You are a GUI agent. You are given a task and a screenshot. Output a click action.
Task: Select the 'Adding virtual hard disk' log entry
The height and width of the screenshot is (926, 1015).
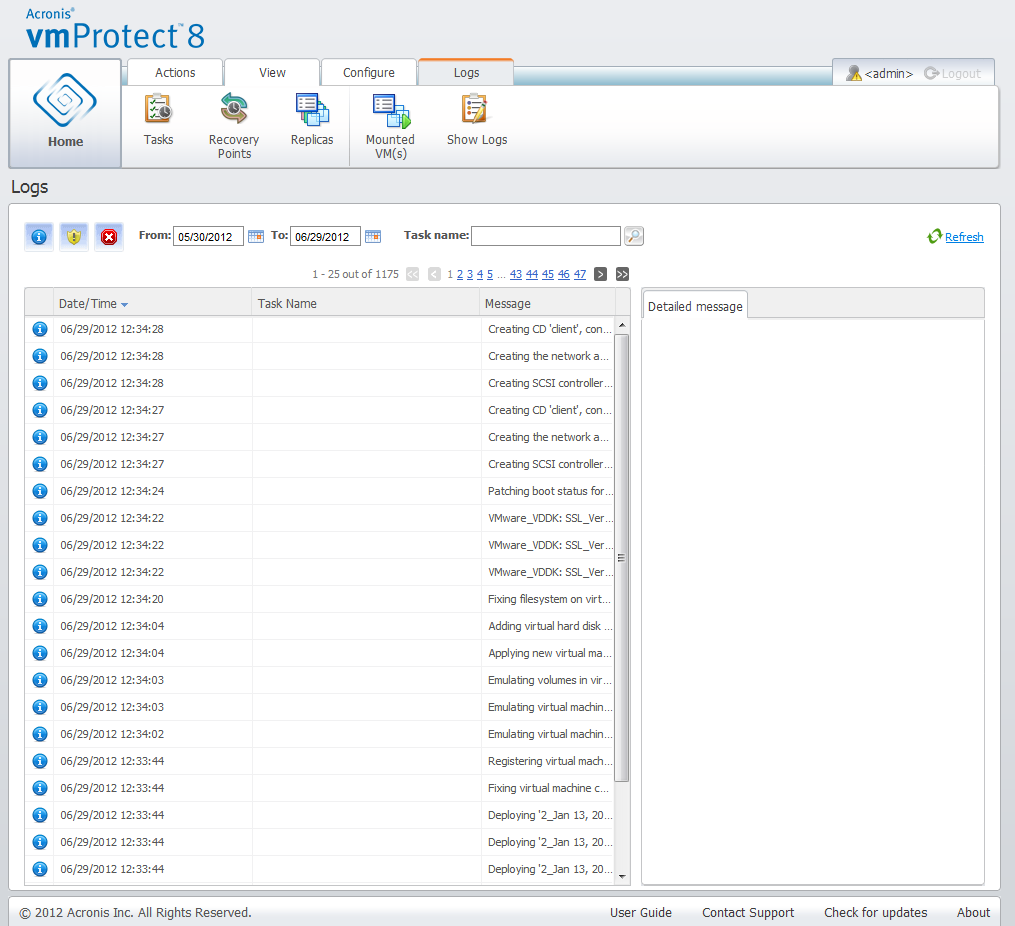tap(320, 626)
